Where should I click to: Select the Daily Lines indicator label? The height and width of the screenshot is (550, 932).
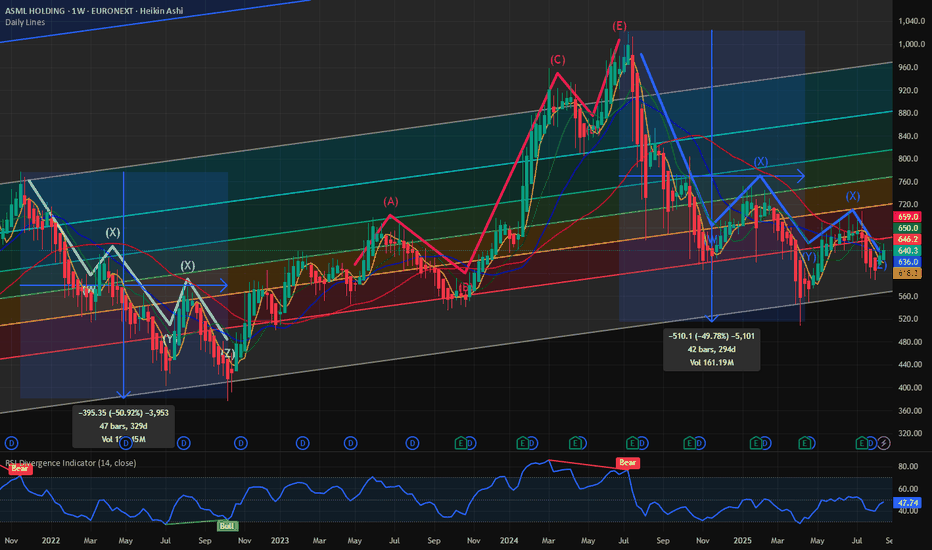[25, 22]
